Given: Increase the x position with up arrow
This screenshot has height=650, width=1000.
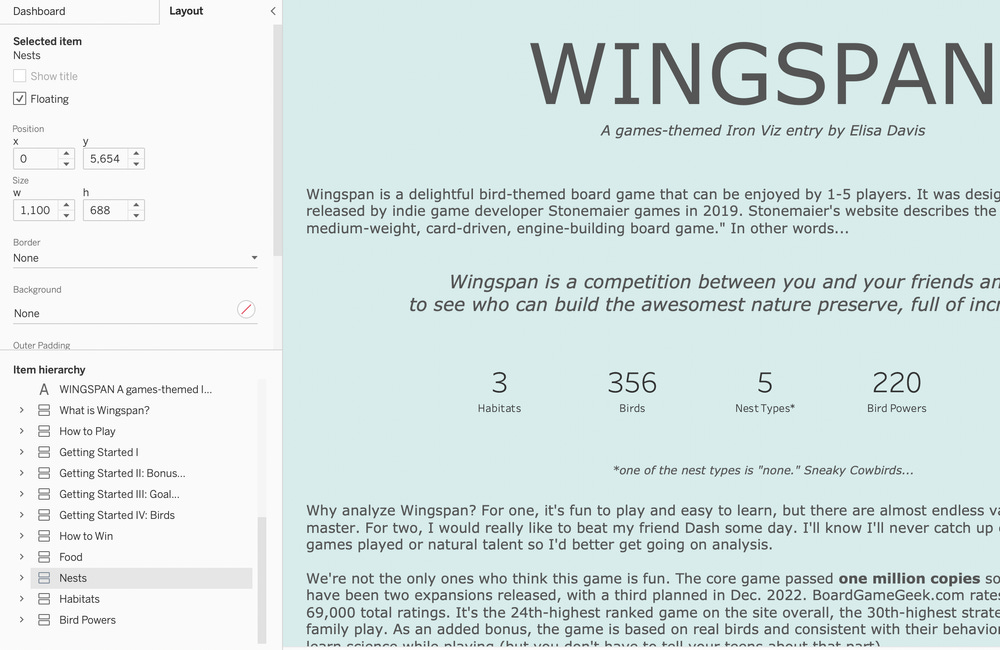Looking at the screenshot, I should coord(66,154).
